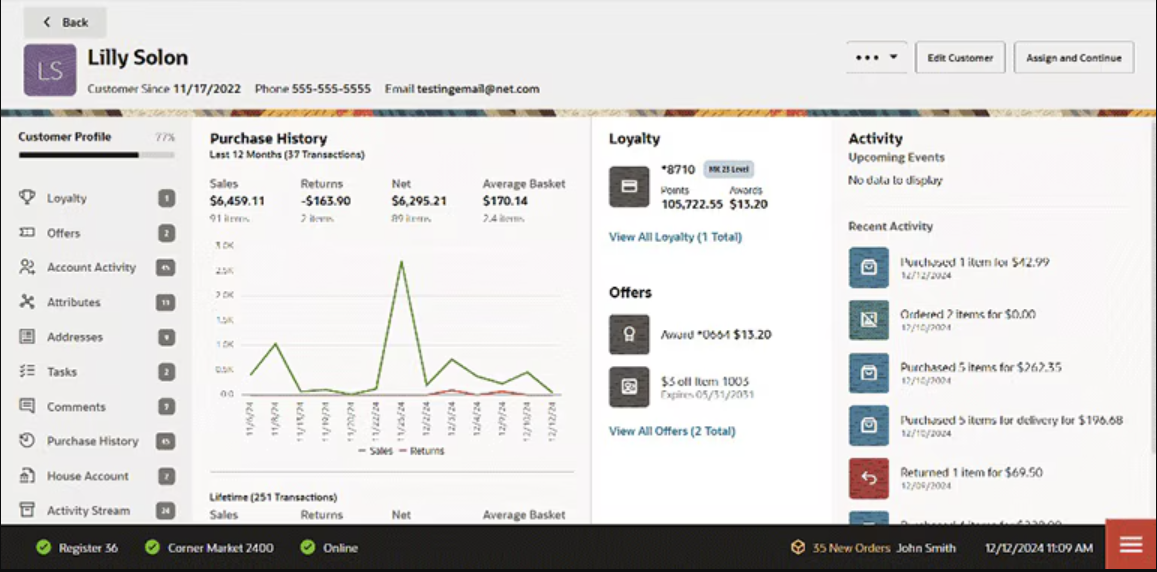This screenshot has height=572, width=1157.
Task: Open the View All Loyalty link
Action: [675, 237]
